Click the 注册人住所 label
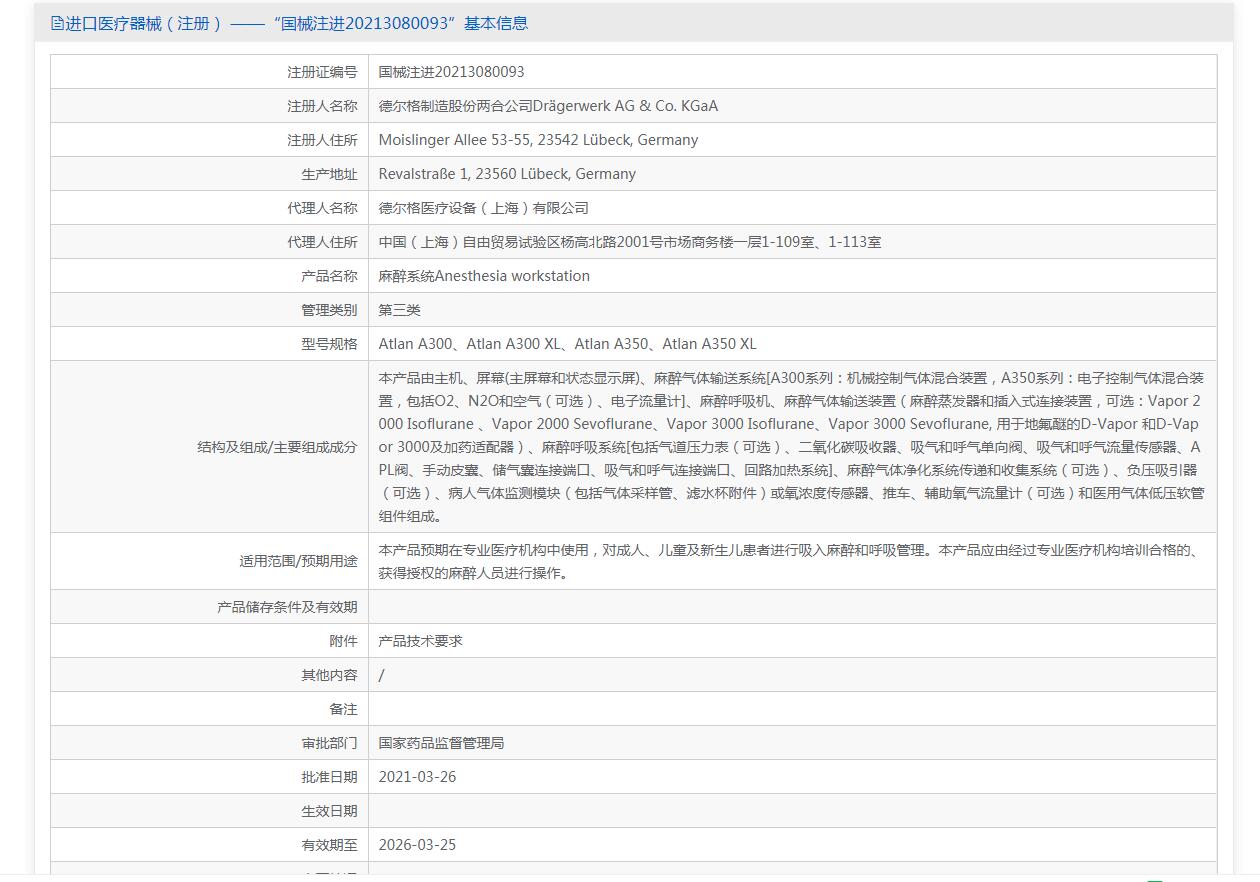Image resolution: width=1260 pixels, height=882 pixels. [x=322, y=140]
